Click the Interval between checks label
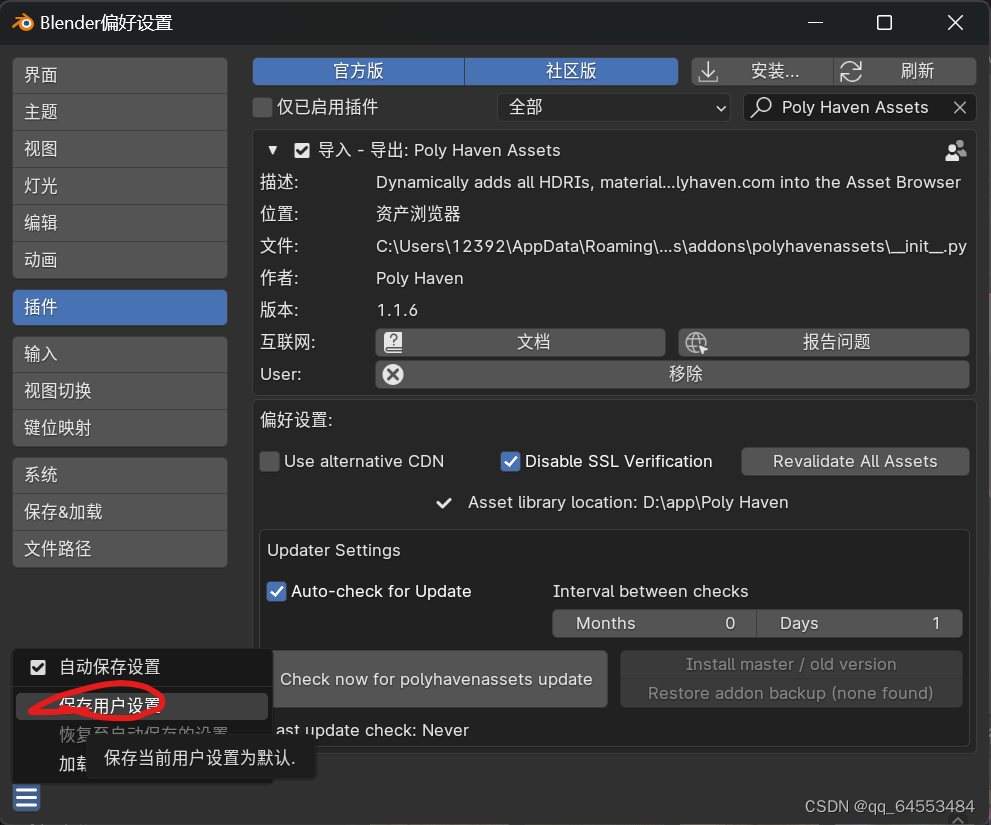 click(x=650, y=592)
